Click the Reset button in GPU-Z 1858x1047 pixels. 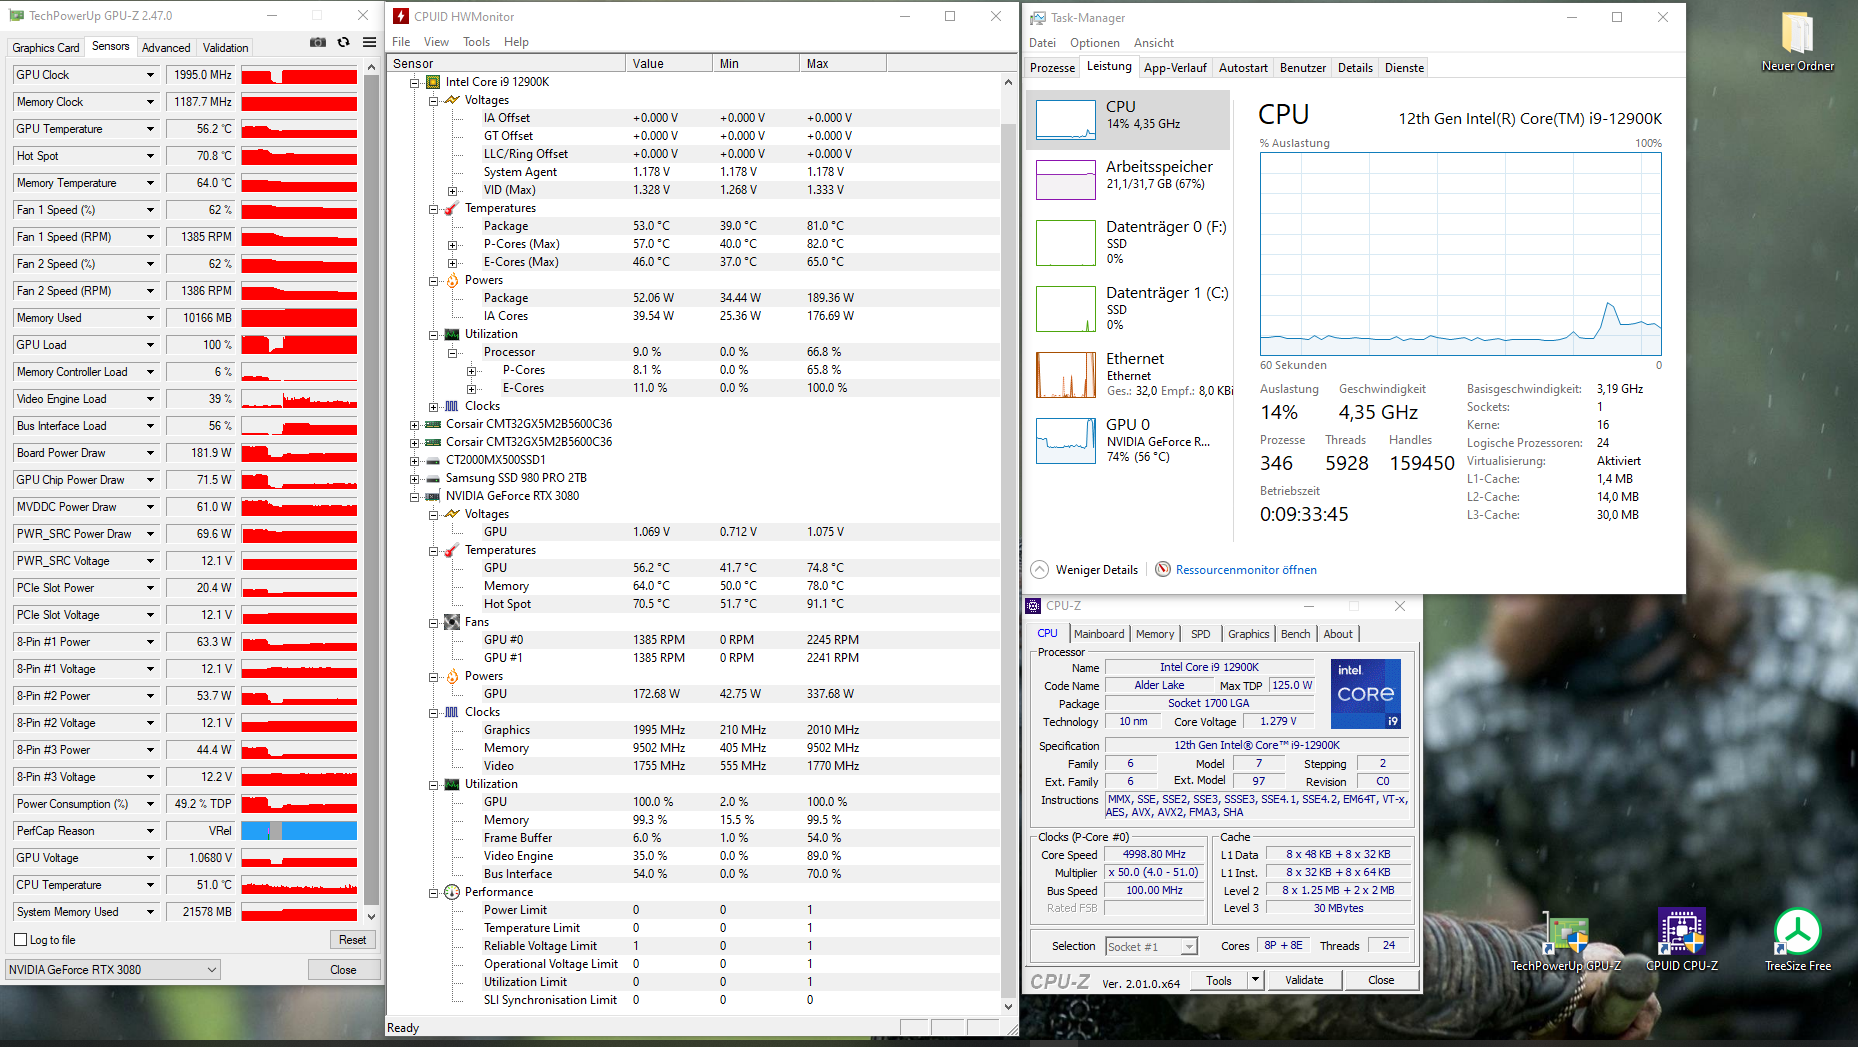click(352, 940)
